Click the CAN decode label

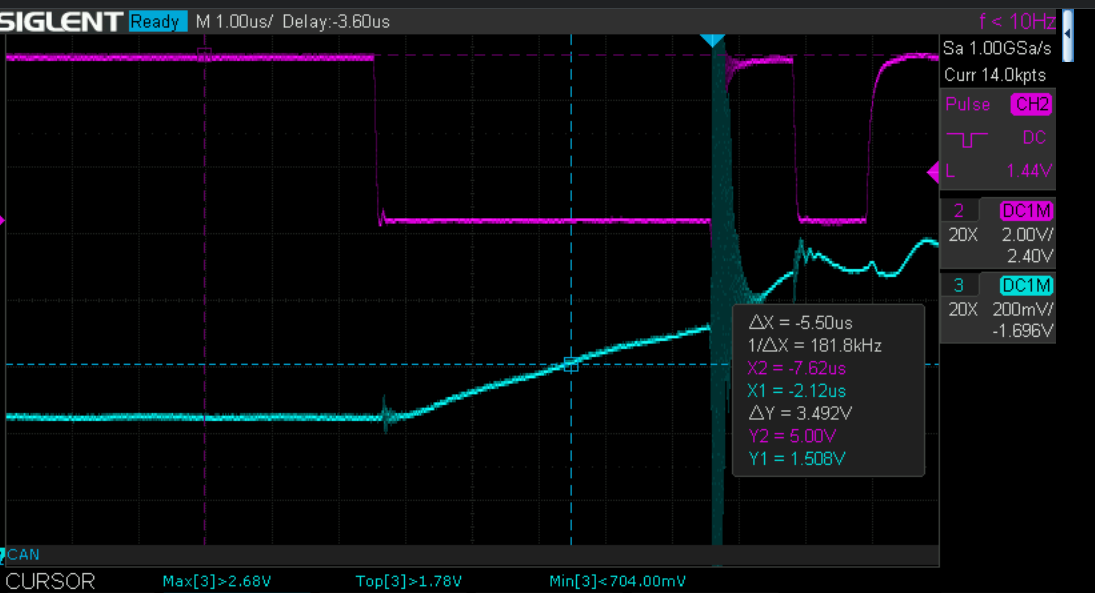coord(25,554)
